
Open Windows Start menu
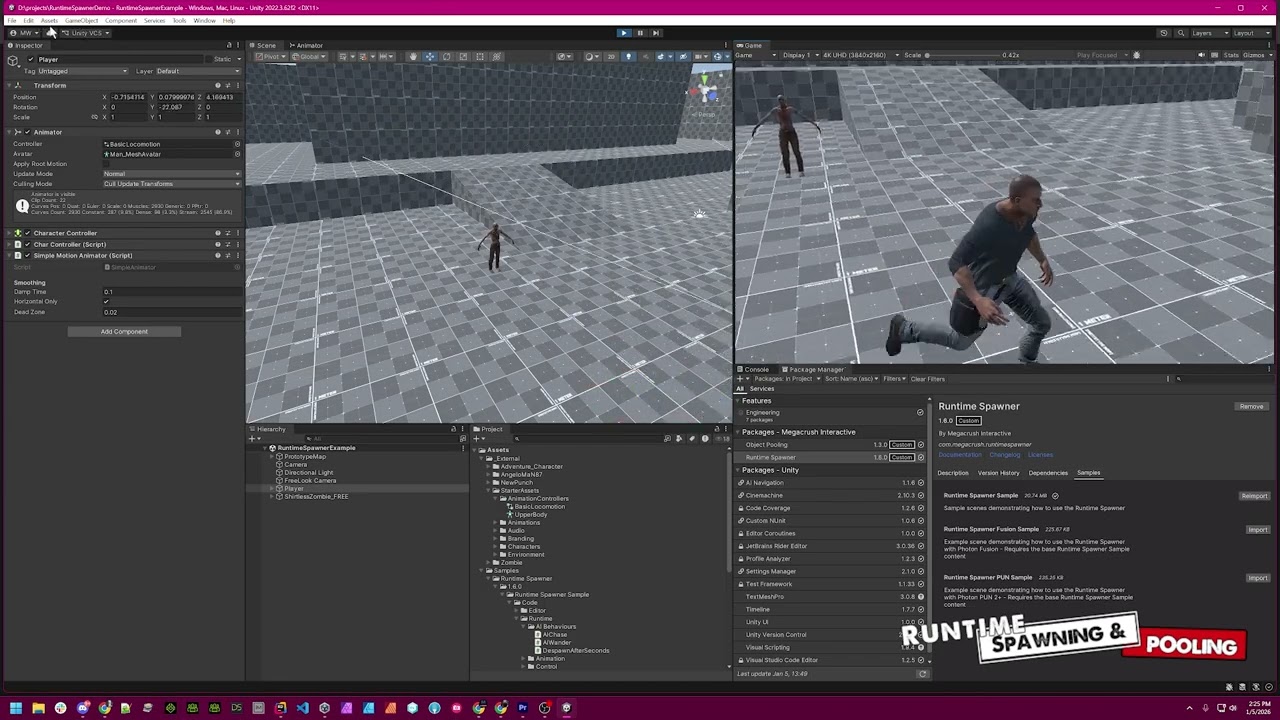coord(16,708)
